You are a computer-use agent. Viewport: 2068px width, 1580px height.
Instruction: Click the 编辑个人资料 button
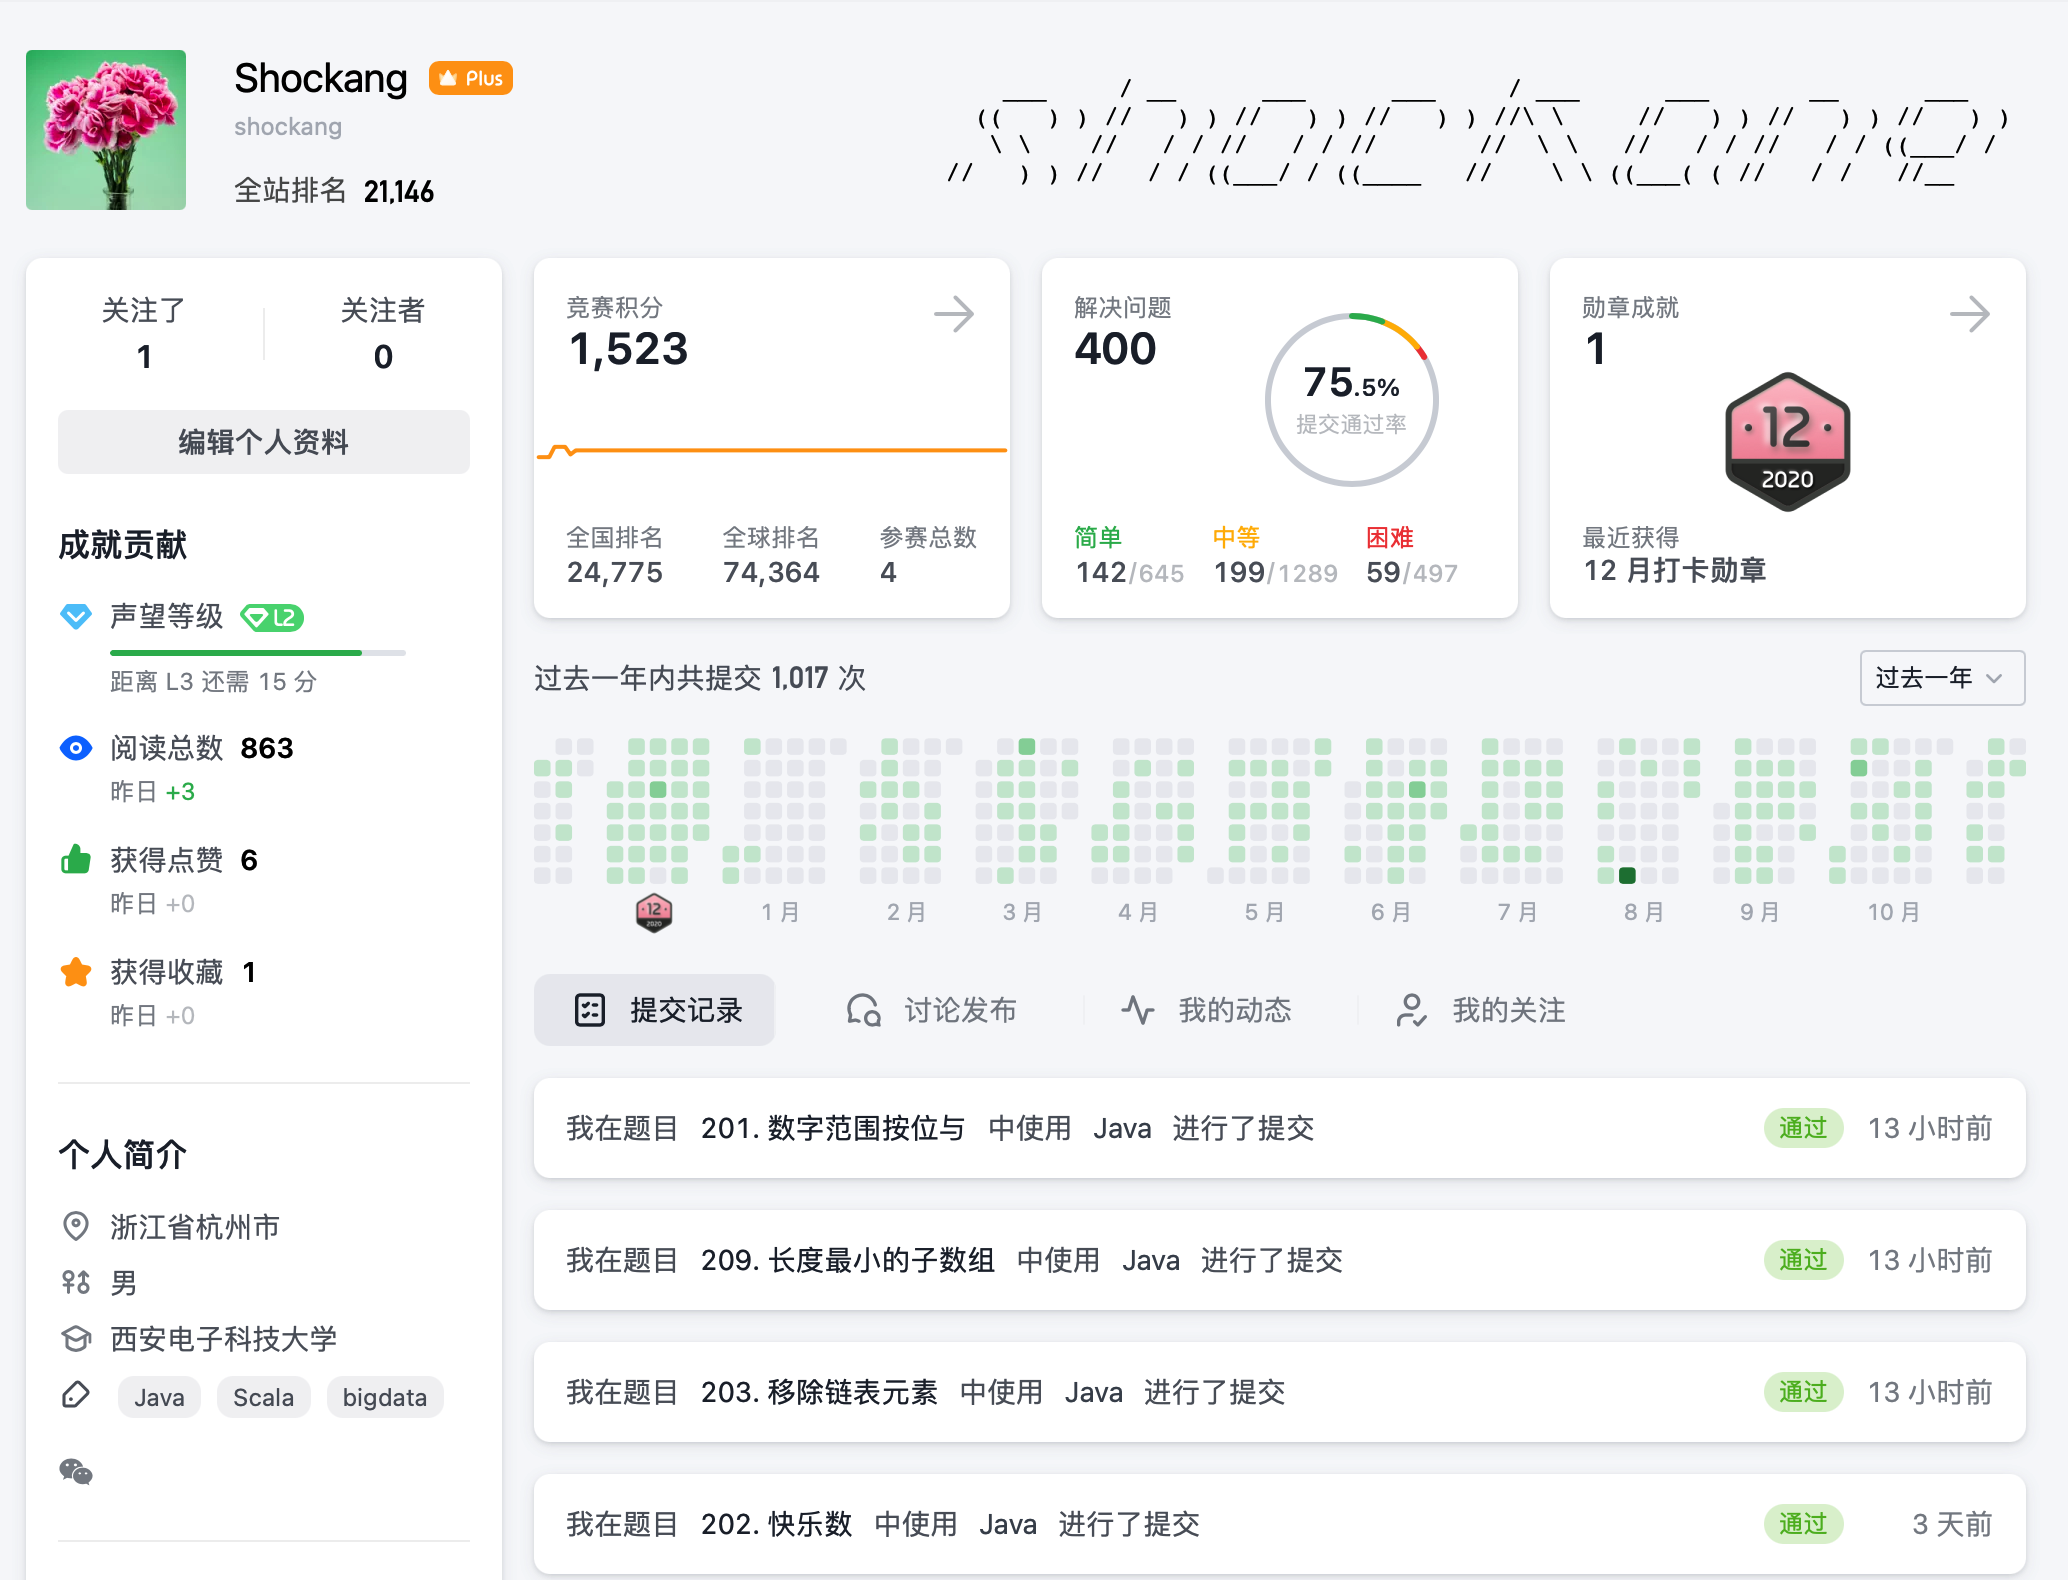click(263, 442)
